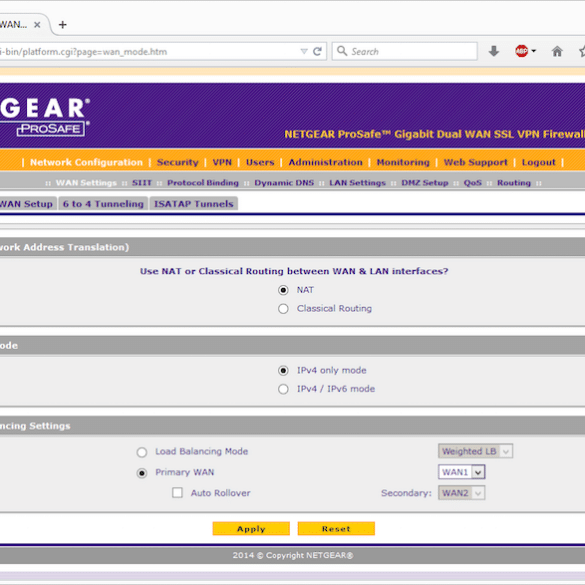This screenshot has height=585, width=585.
Task: Click the 2014 Copyright NETGEAR text
Action: (292, 555)
